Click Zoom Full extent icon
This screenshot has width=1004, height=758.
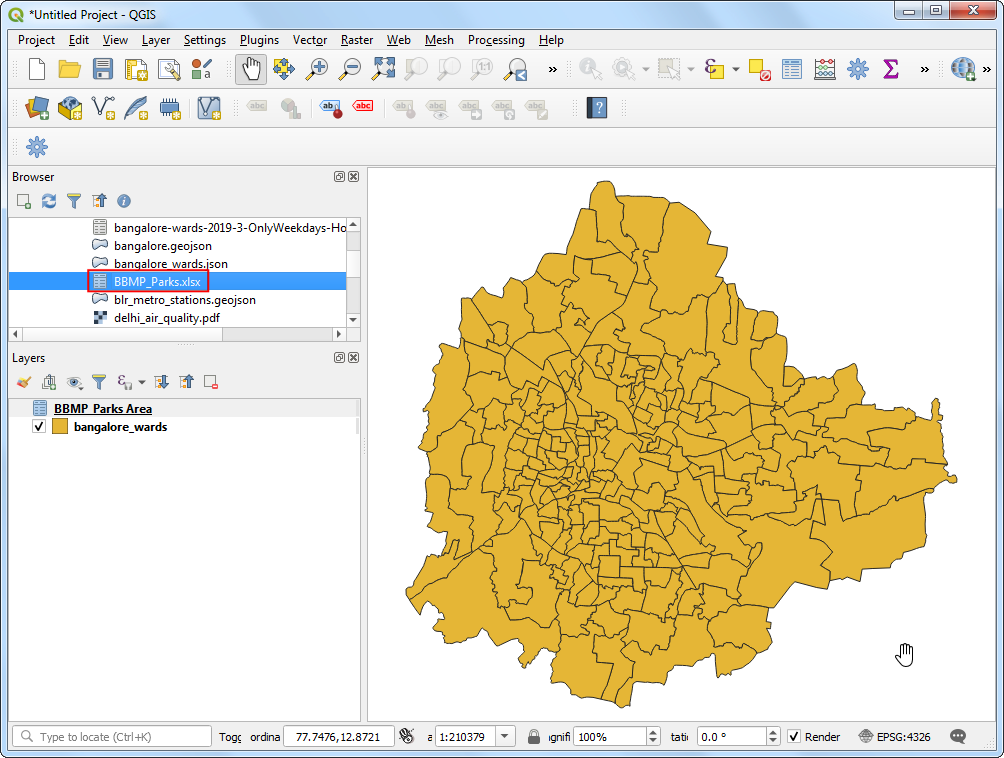point(383,69)
